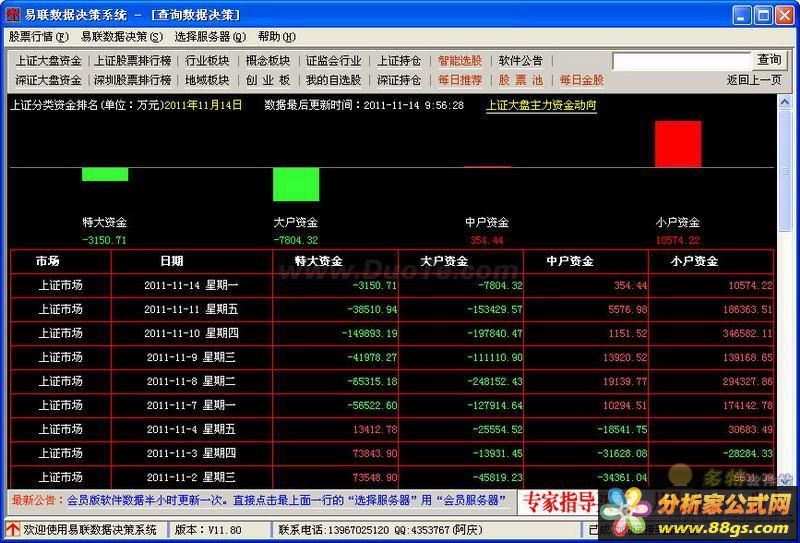
Task: Open 上证股票排行榜
Action: coord(133,61)
